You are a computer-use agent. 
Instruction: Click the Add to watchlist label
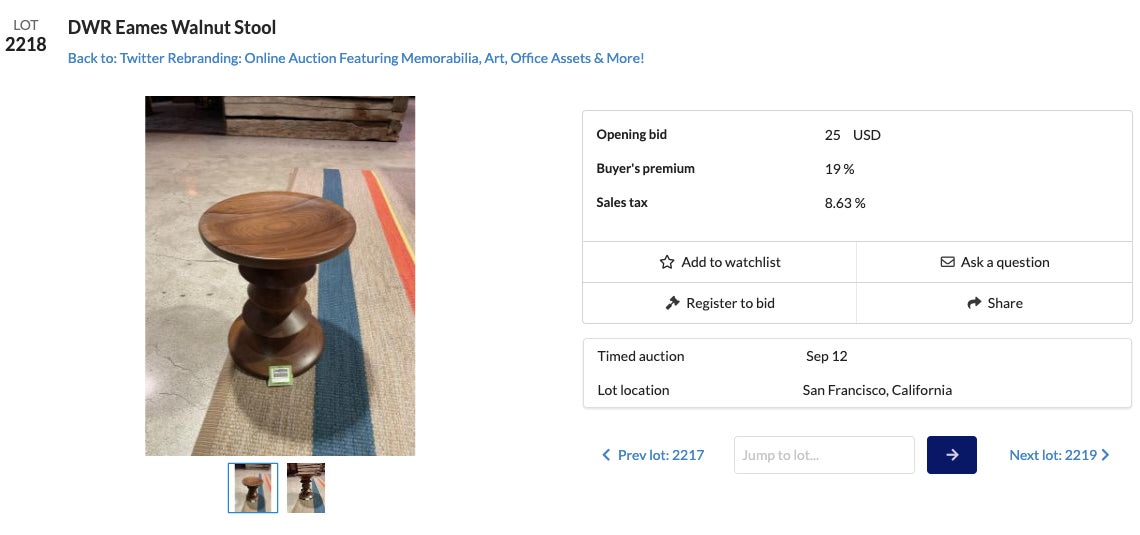(731, 262)
